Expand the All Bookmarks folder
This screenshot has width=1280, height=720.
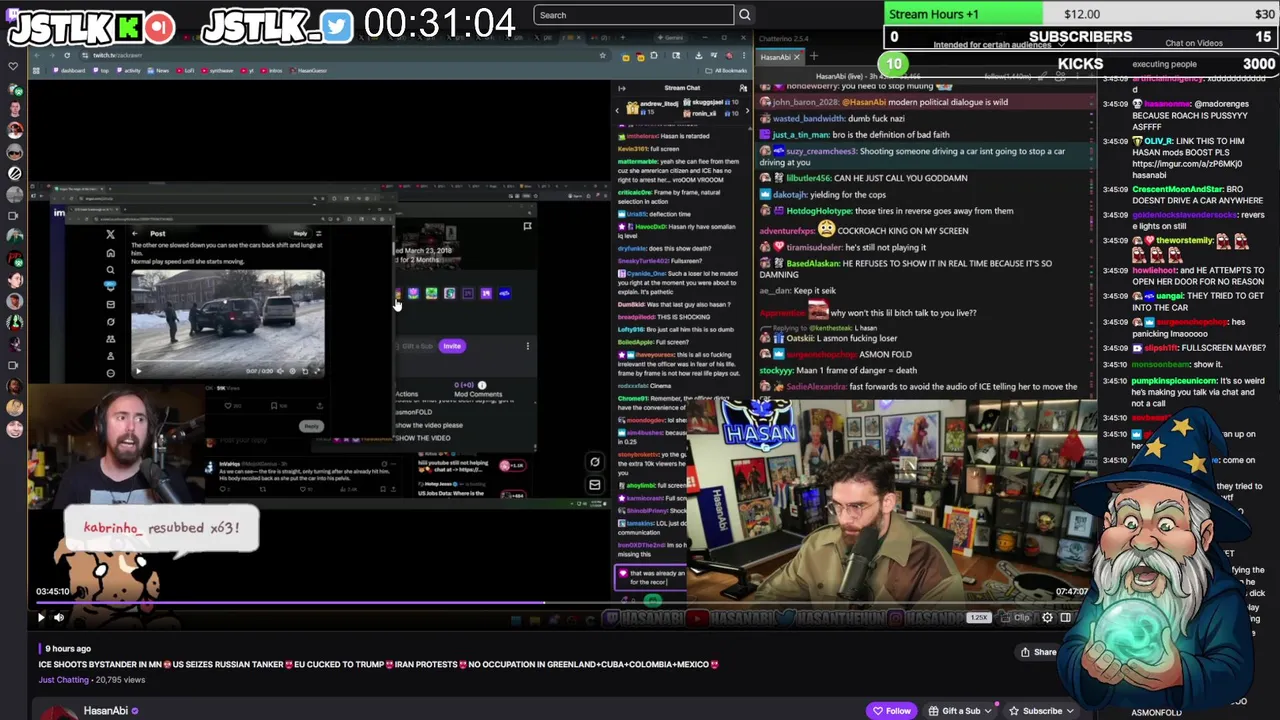pos(726,71)
